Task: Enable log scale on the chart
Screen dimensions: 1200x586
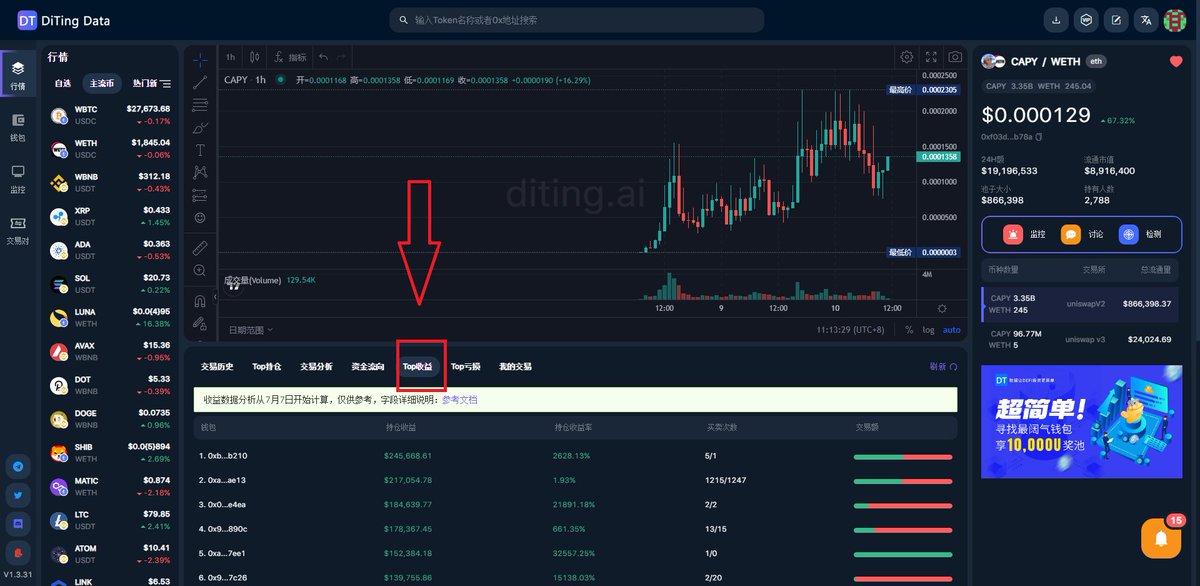Action: click(929, 330)
